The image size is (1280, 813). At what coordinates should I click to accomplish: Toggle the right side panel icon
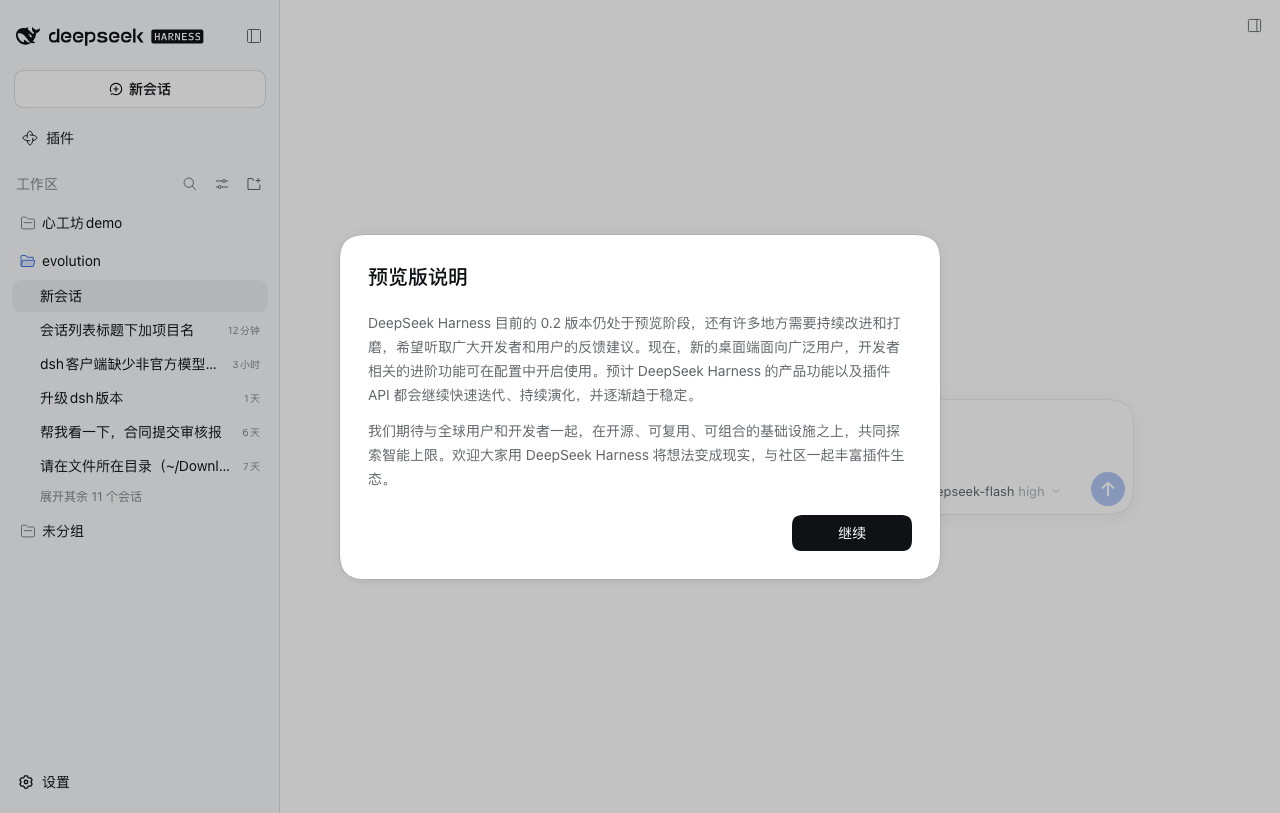[x=1254, y=26]
